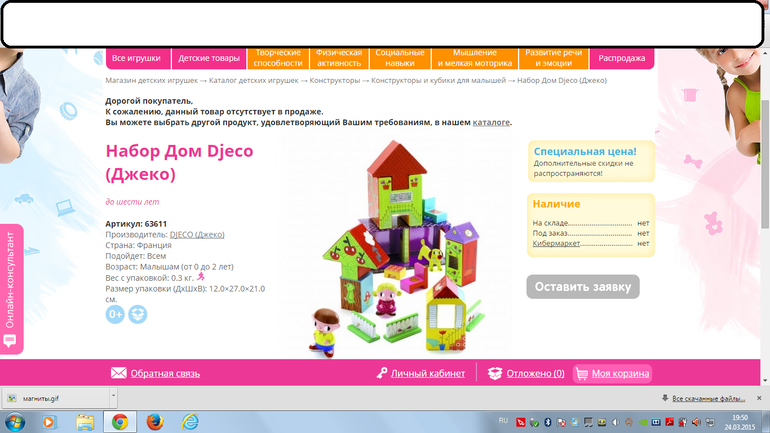Open Internet Explorer from the taskbar
Image resolution: width=770 pixels, height=433 pixels.
(50, 422)
